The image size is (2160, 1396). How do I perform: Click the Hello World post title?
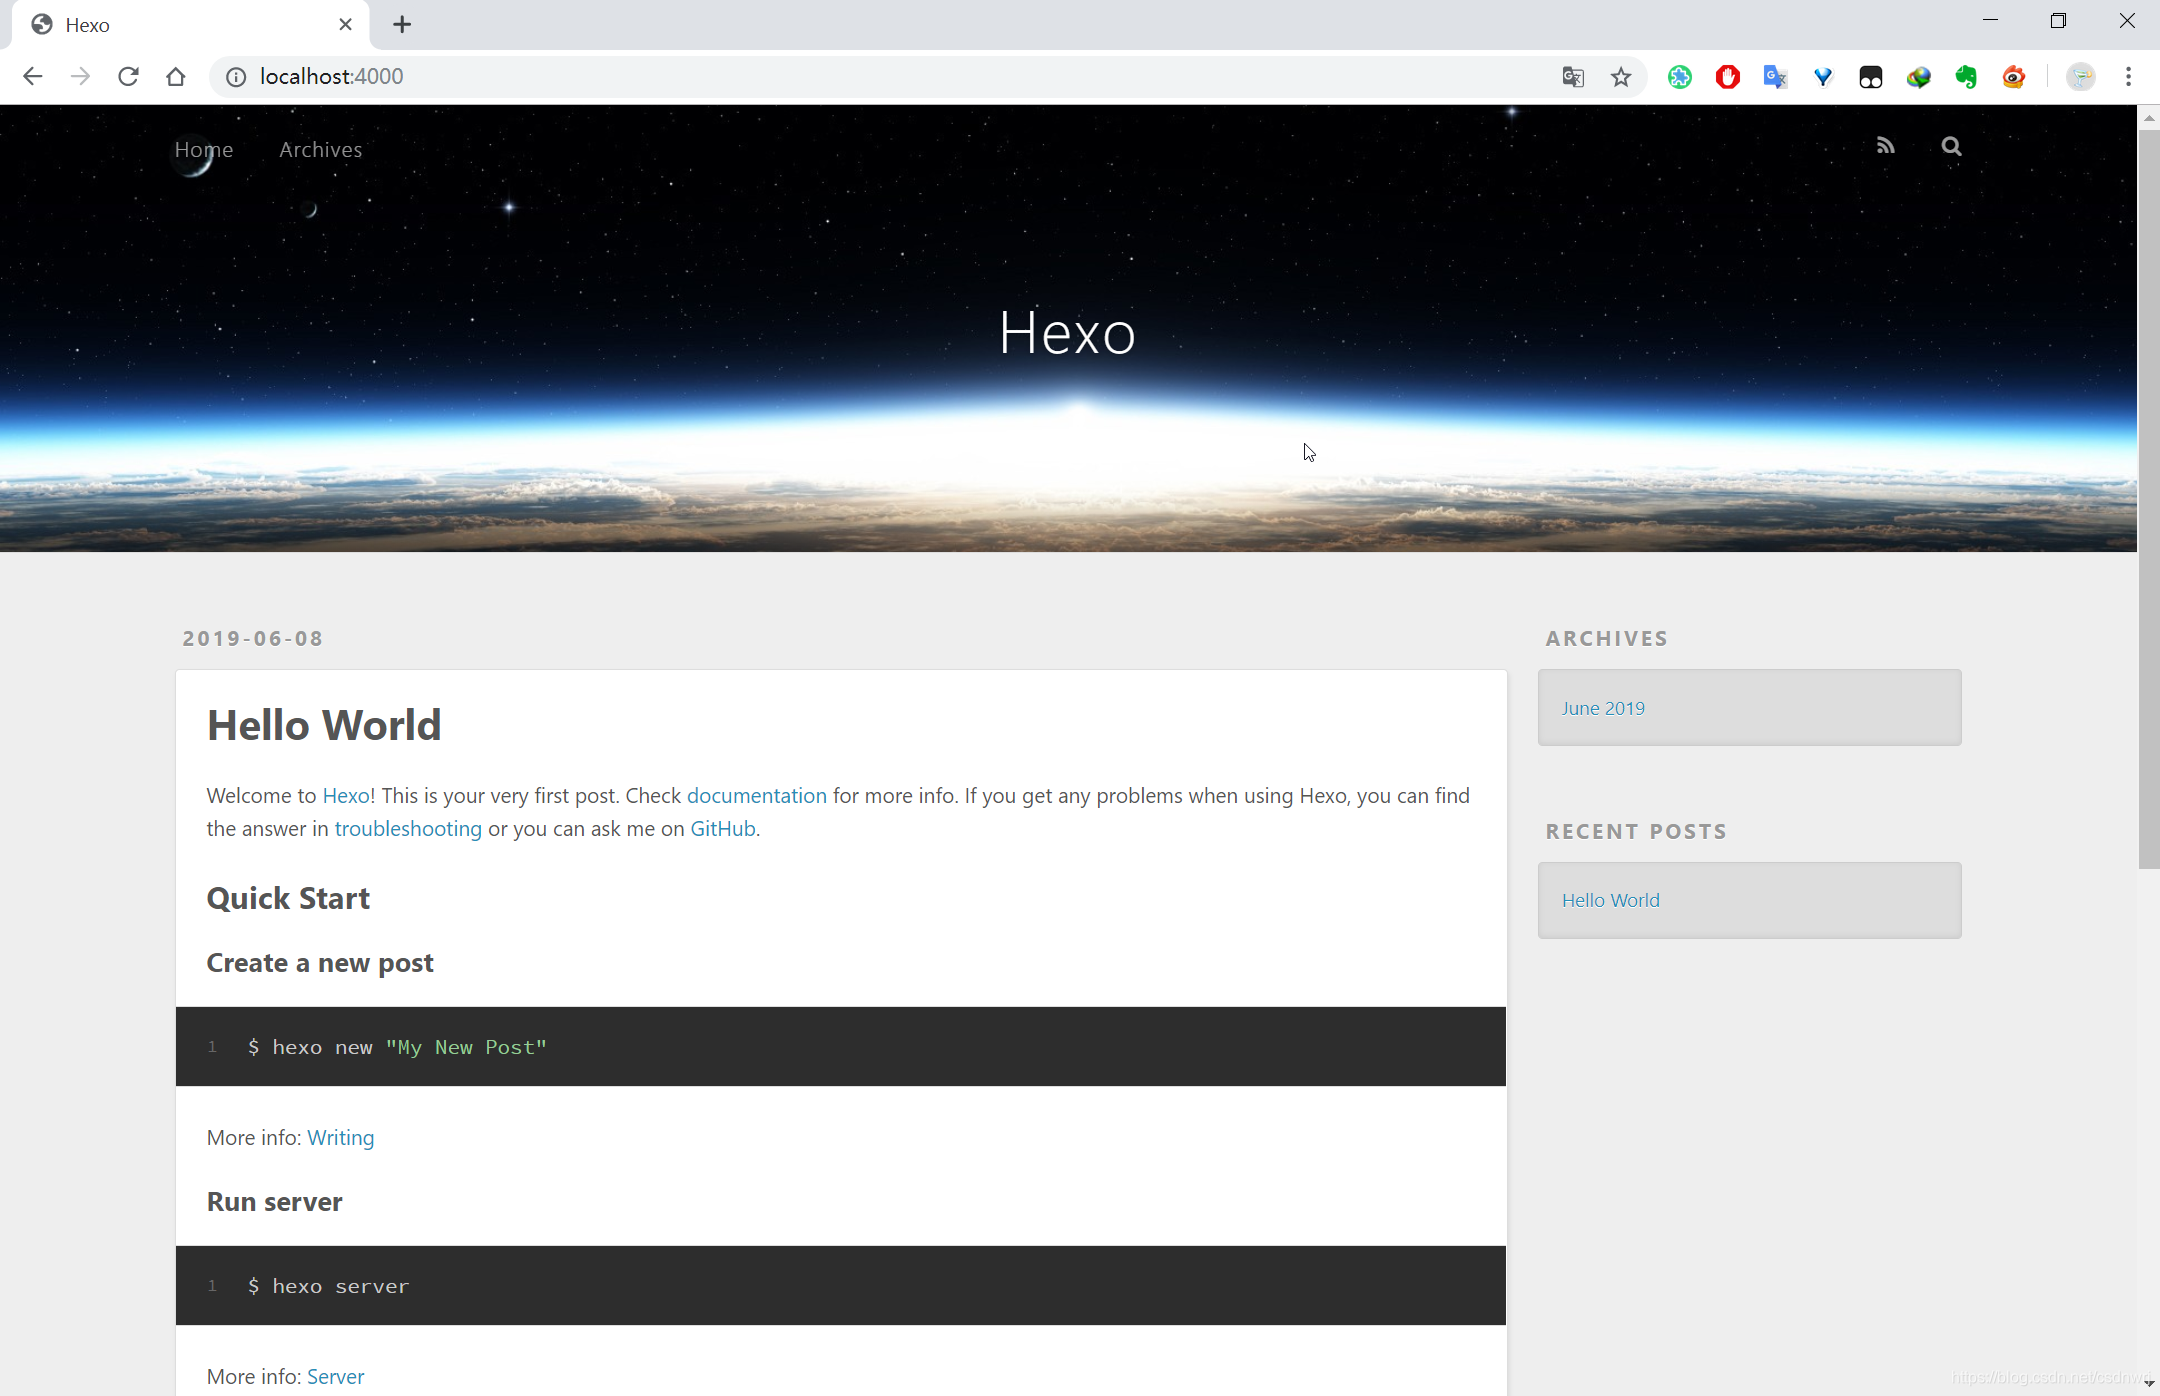tap(324, 725)
